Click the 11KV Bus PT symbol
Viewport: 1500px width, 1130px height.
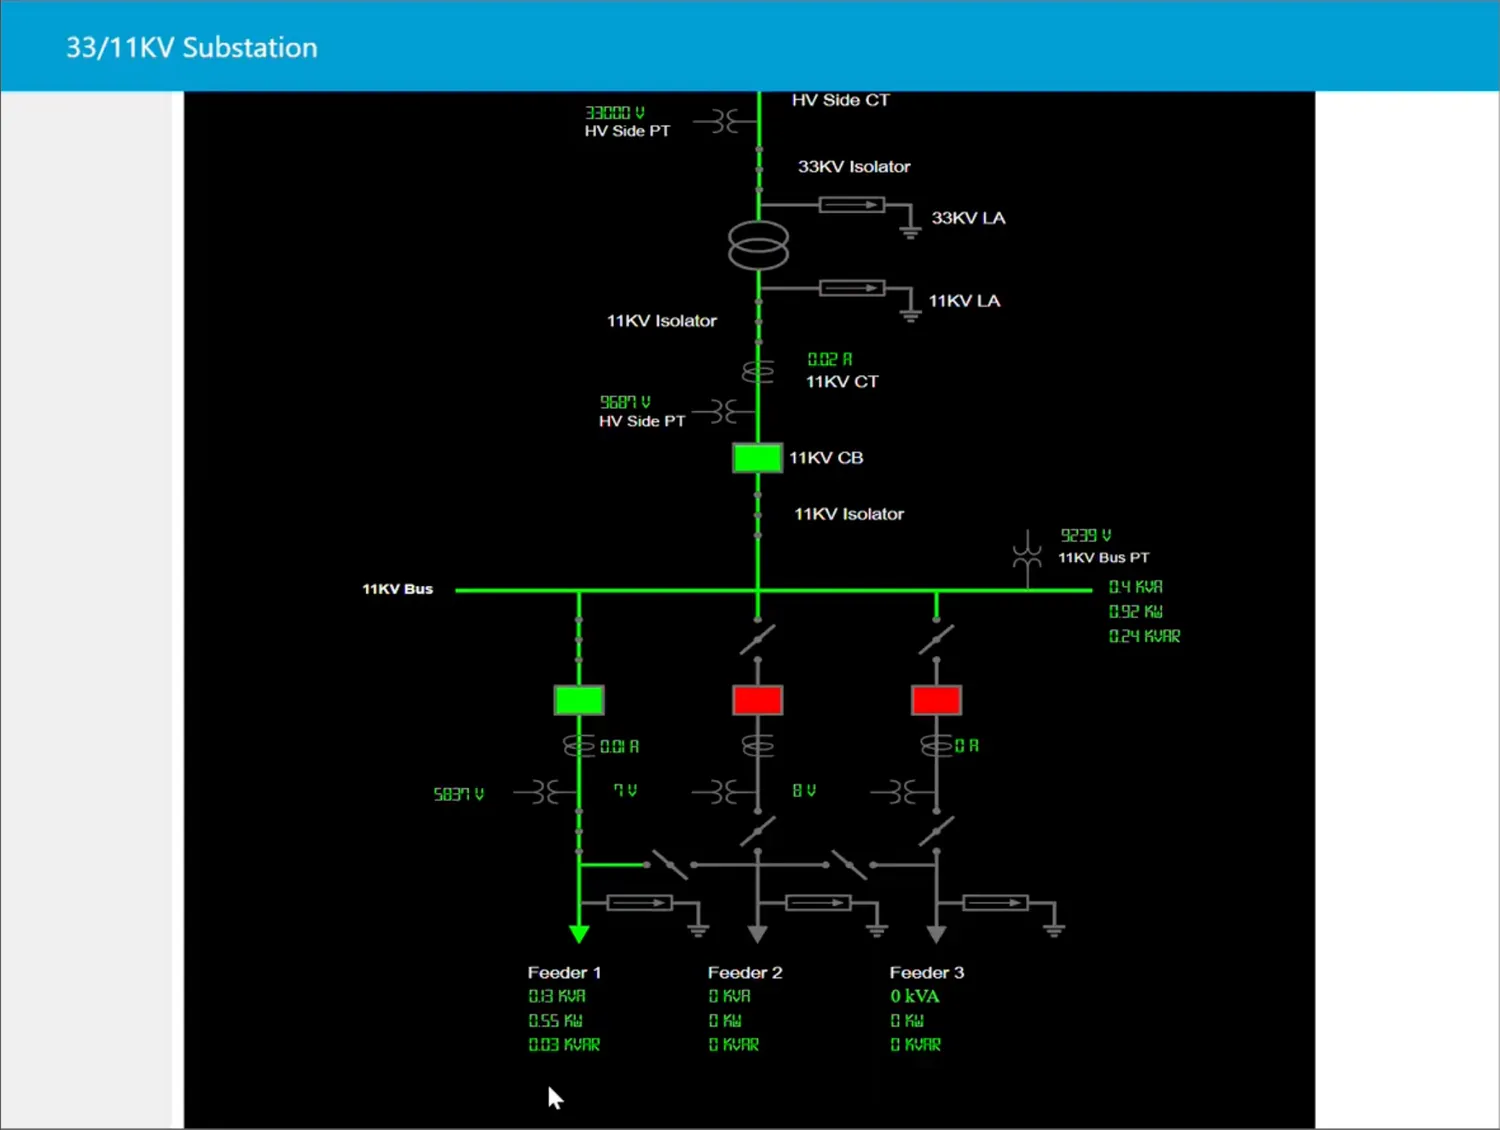click(1027, 559)
